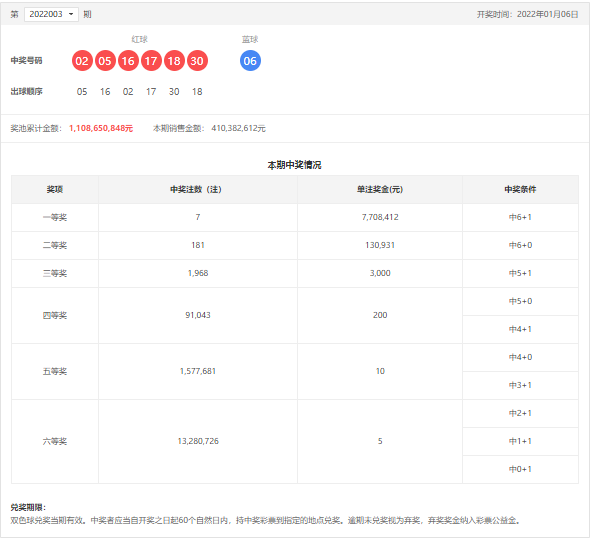Viewport: 597px width, 543px height.
Task: Select the 三等奖 row label
Action: point(55,273)
